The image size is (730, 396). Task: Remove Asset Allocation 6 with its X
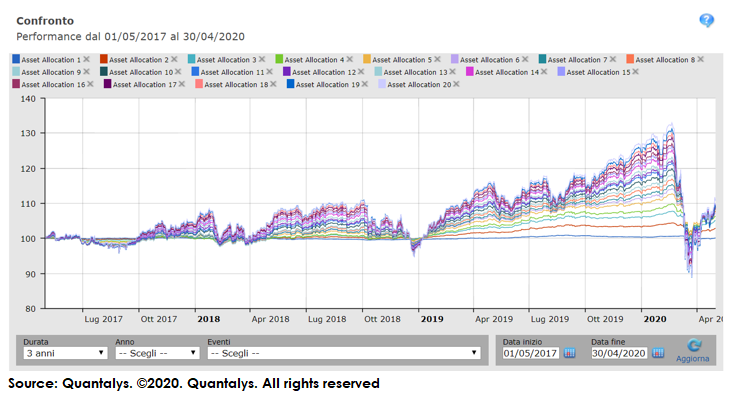point(525,60)
